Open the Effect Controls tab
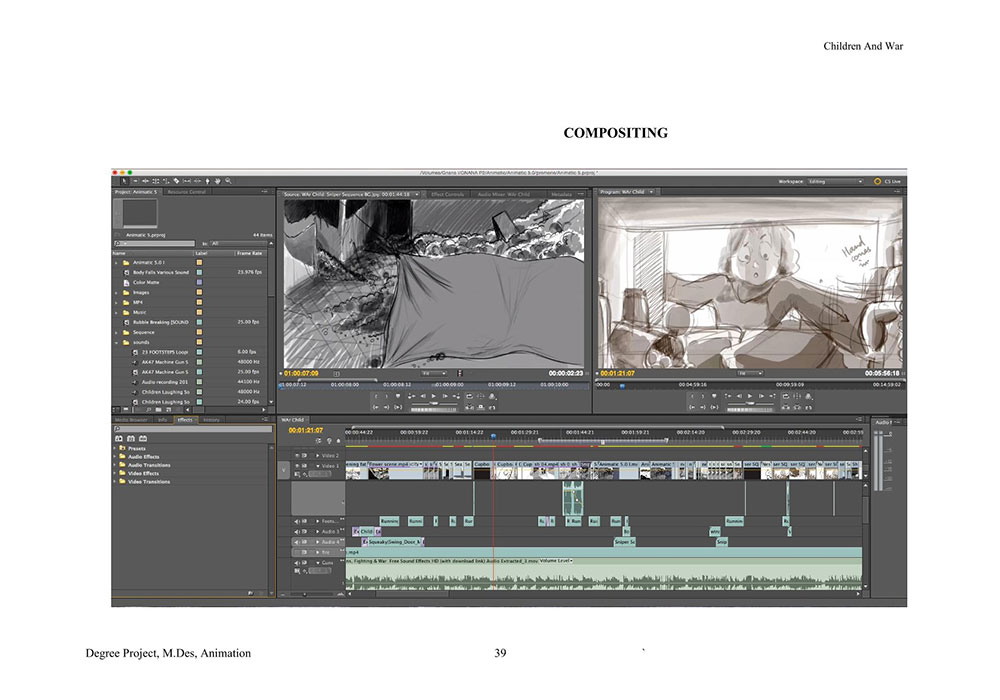 447,193
